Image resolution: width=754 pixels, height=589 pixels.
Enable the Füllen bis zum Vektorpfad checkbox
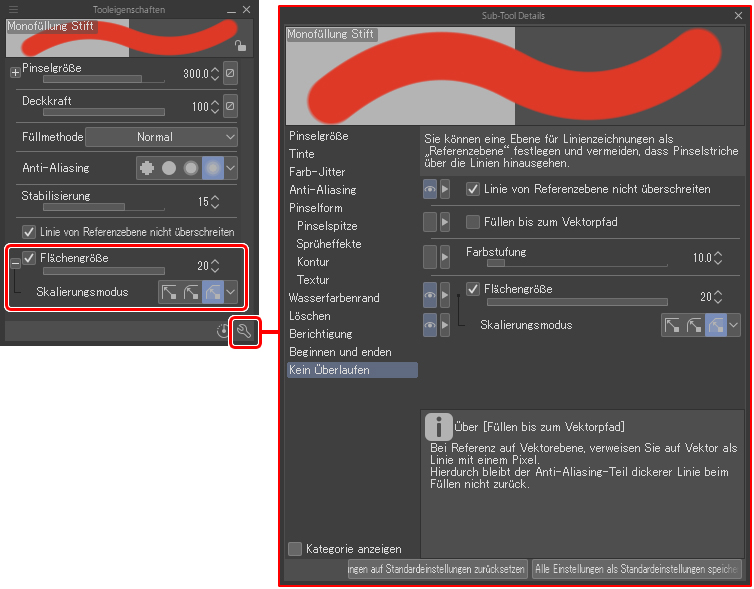pos(473,220)
